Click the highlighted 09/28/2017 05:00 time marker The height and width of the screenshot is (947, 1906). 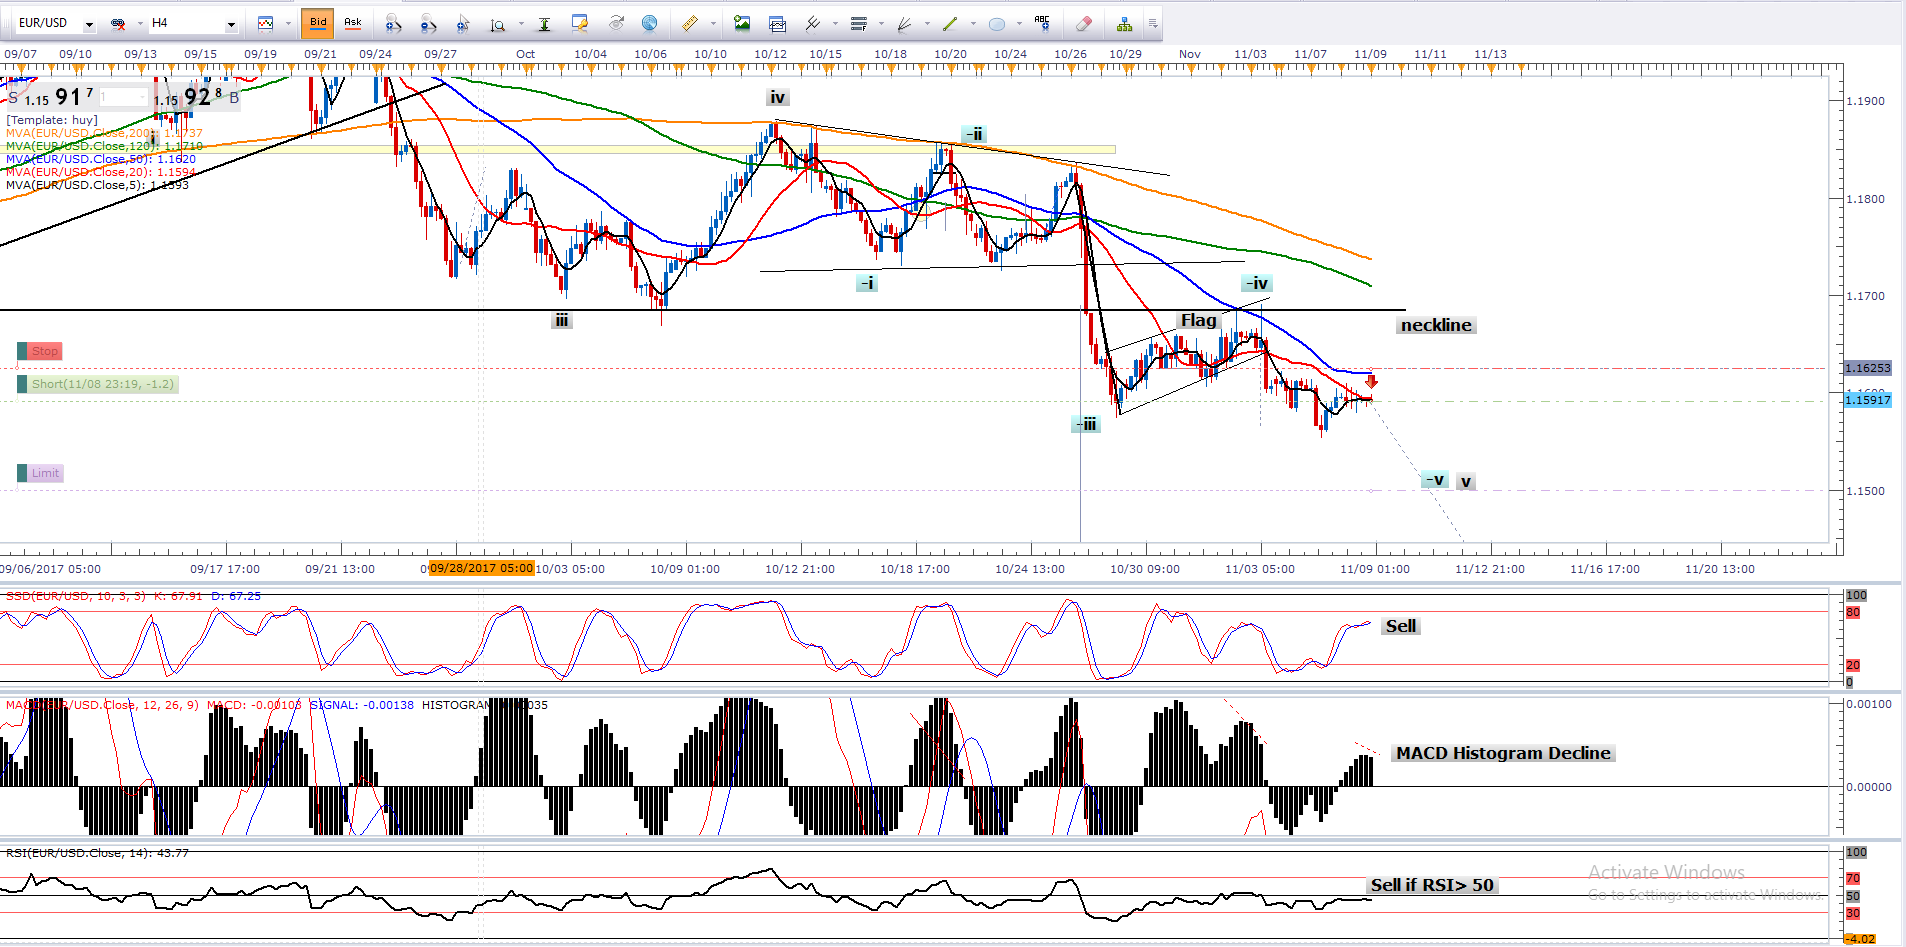pos(481,568)
